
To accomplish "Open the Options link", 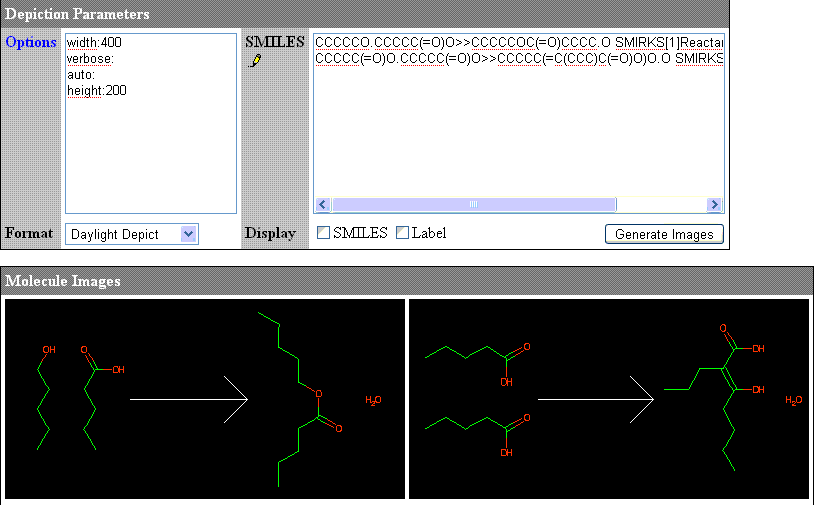I will point(31,43).
